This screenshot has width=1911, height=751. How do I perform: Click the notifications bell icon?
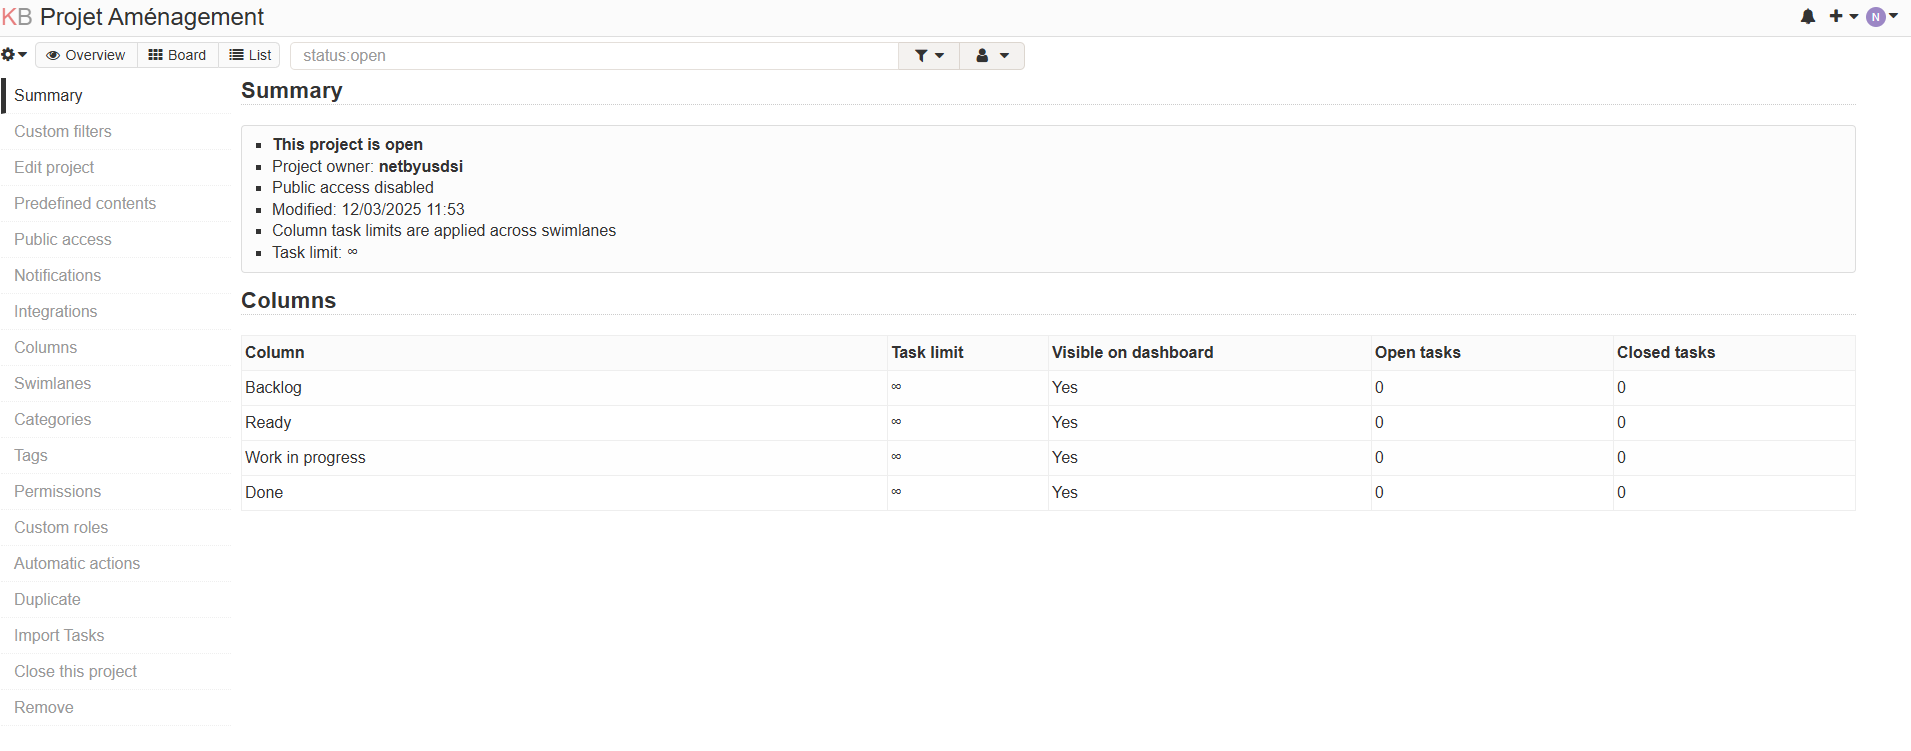point(1807,17)
